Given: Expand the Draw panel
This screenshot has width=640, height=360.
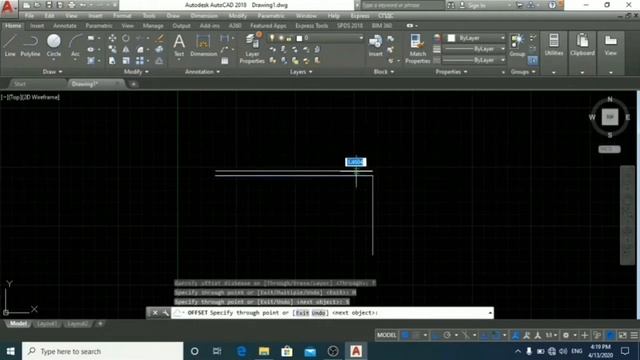Looking at the screenshot, I should pos(53,72).
